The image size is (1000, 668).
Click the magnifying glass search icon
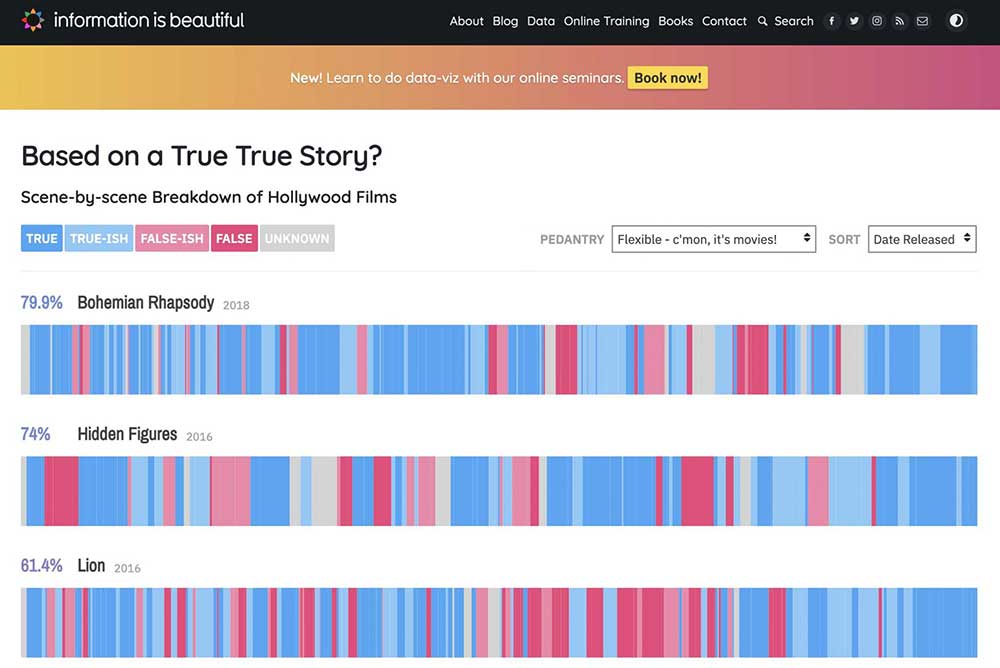762,21
